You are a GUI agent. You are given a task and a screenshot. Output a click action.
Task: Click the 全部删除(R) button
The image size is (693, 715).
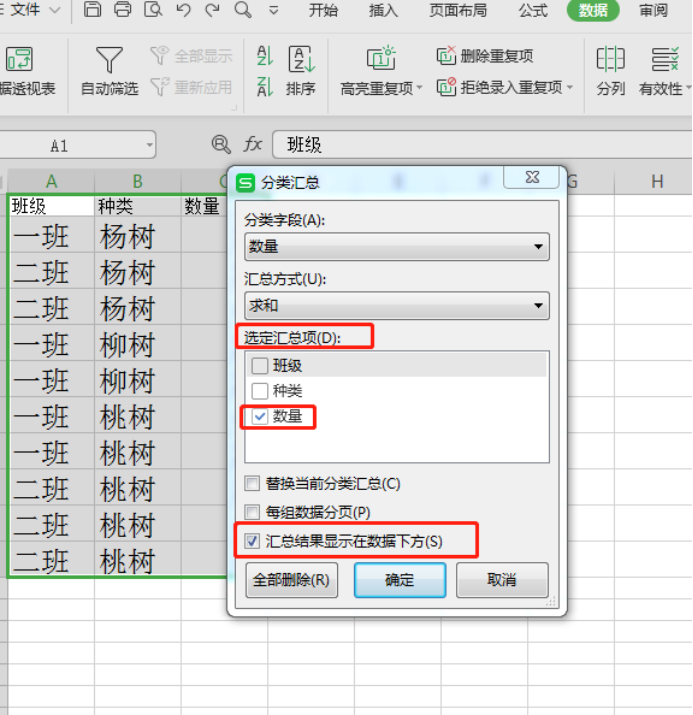pyautogui.click(x=292, y=580)
